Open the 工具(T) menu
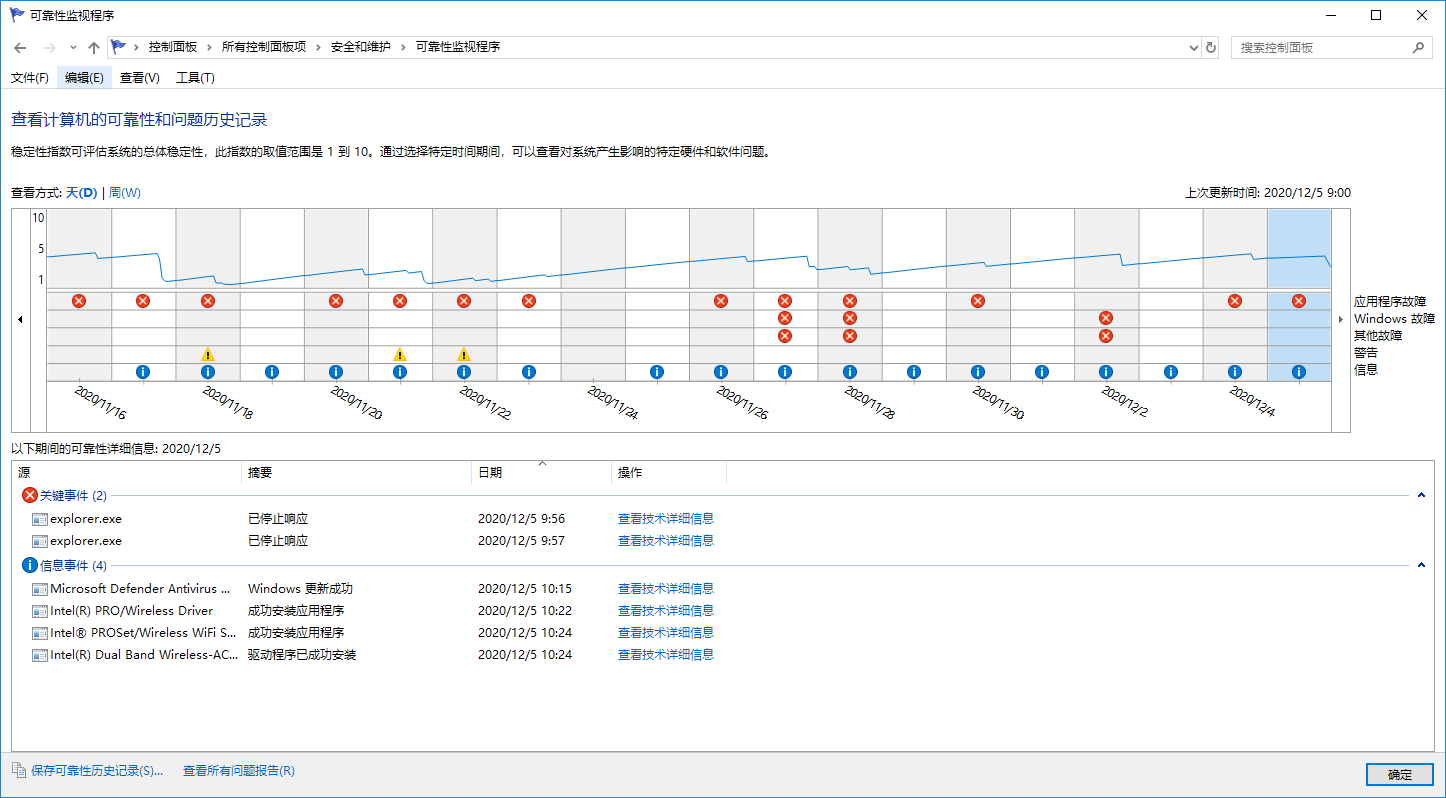This screenshot has width=1446, height=798. tap(195, 78)
